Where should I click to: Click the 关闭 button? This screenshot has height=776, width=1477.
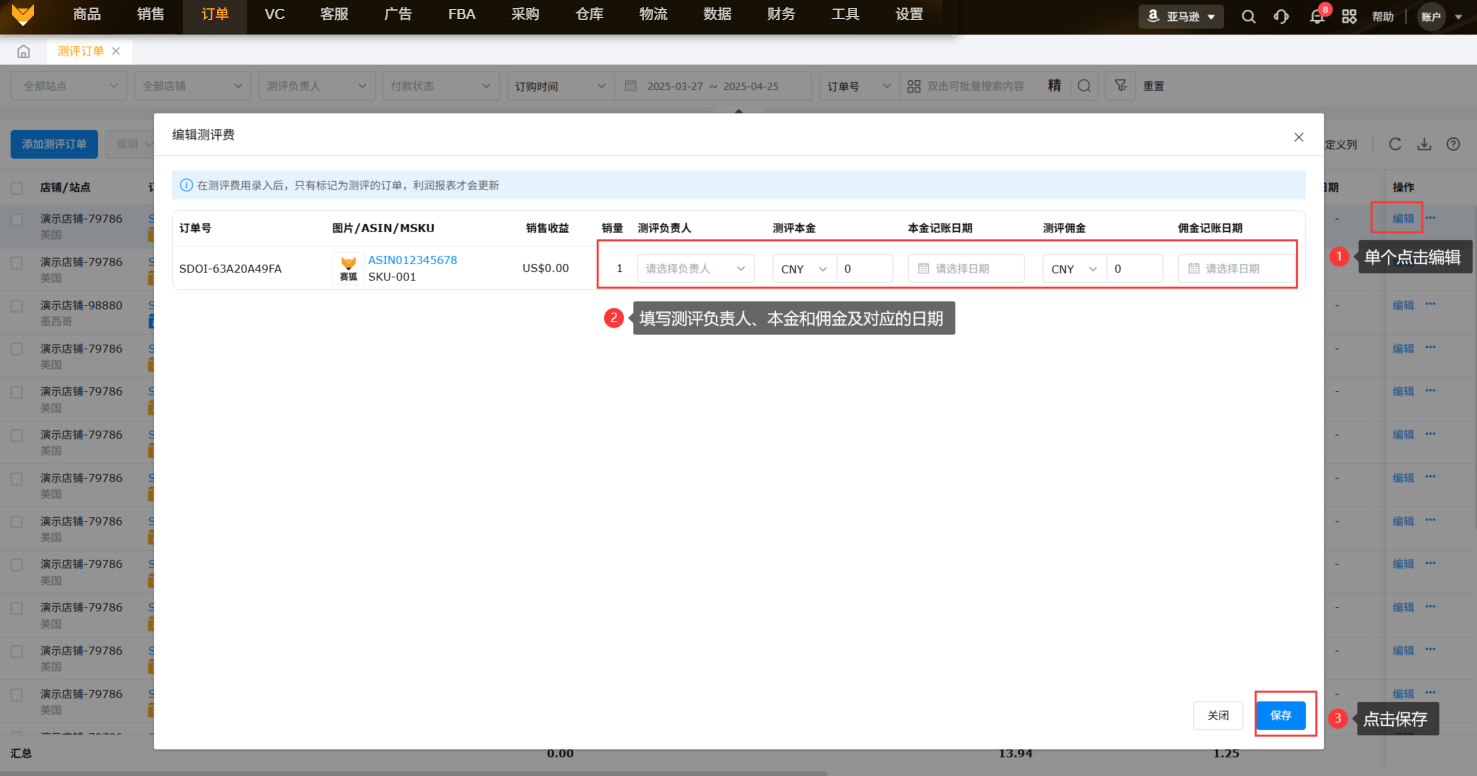click(1218, 716)
